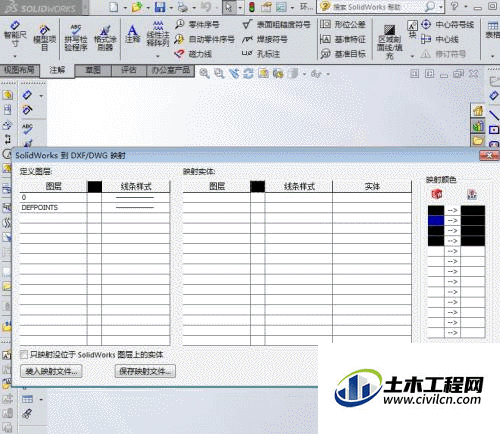The image size is (500, 434).
Task: Click the Print icon in top toolbar
Action: pos(183,7)
